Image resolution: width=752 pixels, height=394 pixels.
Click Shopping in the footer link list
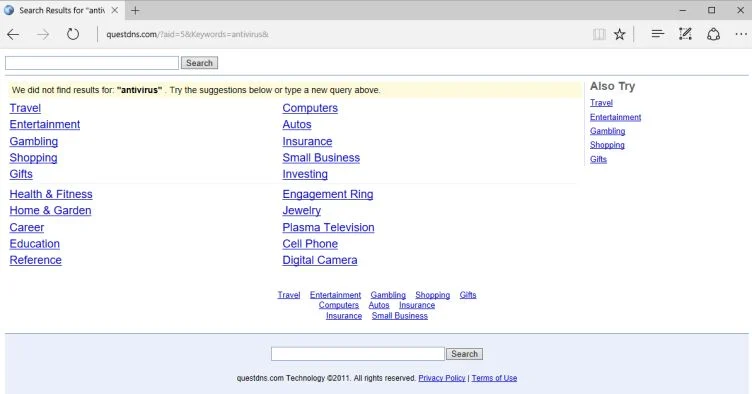click(433, 295)
